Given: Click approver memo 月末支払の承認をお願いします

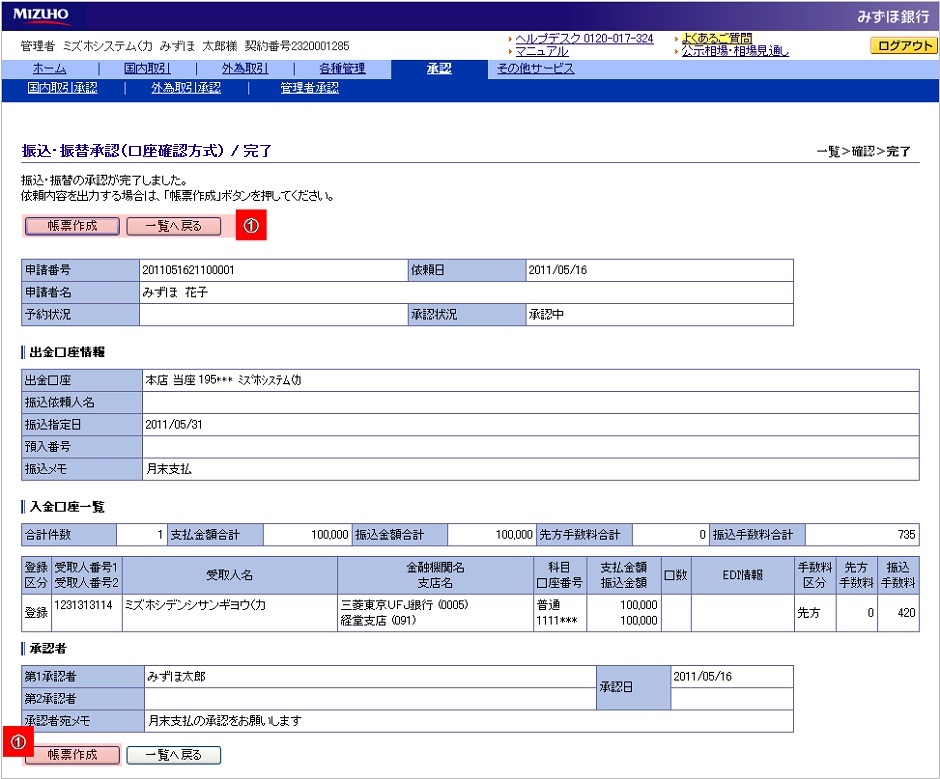Looking at the screenshot, I should pyautogui.click(x=225, y=721).
